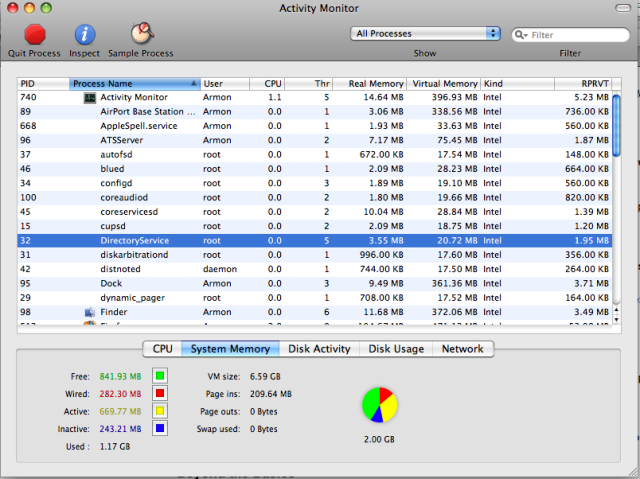Viewport: 640px width, 479px height.
Task: Click the scrollbar down arrow
Action: [617, 320]
